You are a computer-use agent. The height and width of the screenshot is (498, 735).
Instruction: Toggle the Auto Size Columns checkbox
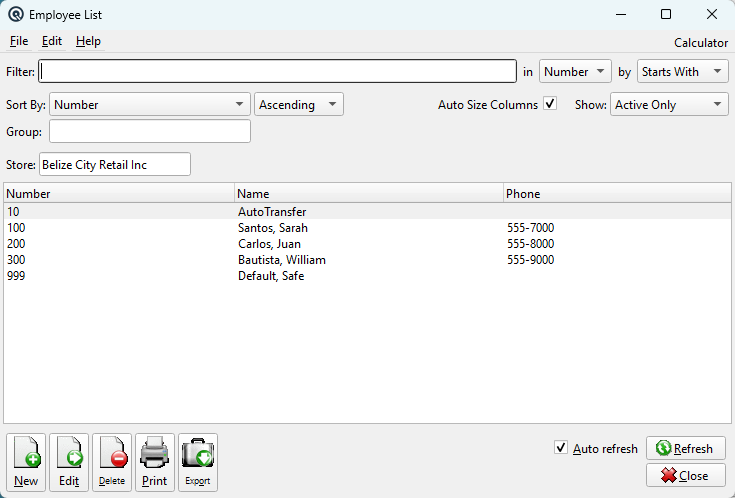[x=550, y=104]
